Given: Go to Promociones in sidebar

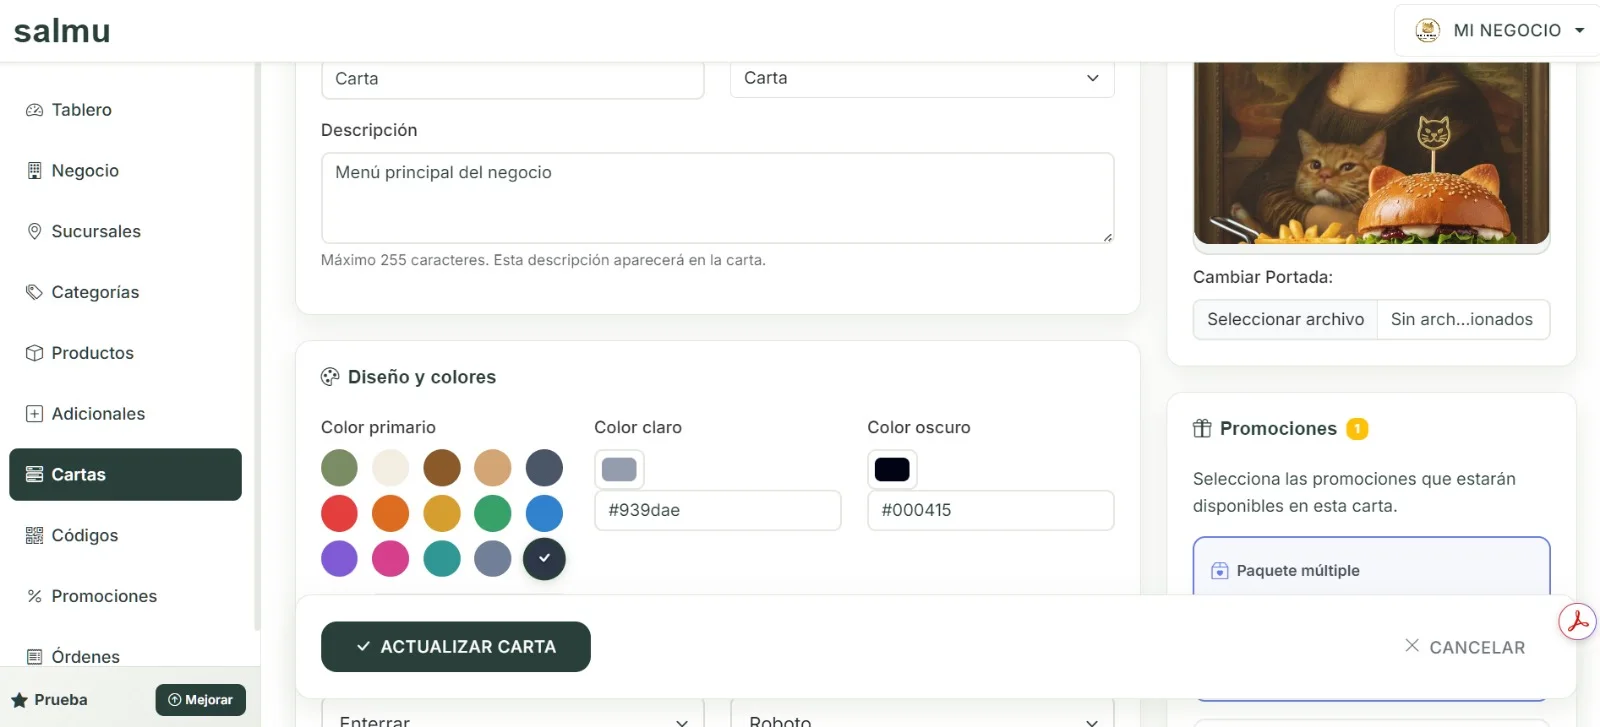Looking at the screenshot, I should 104,596.
